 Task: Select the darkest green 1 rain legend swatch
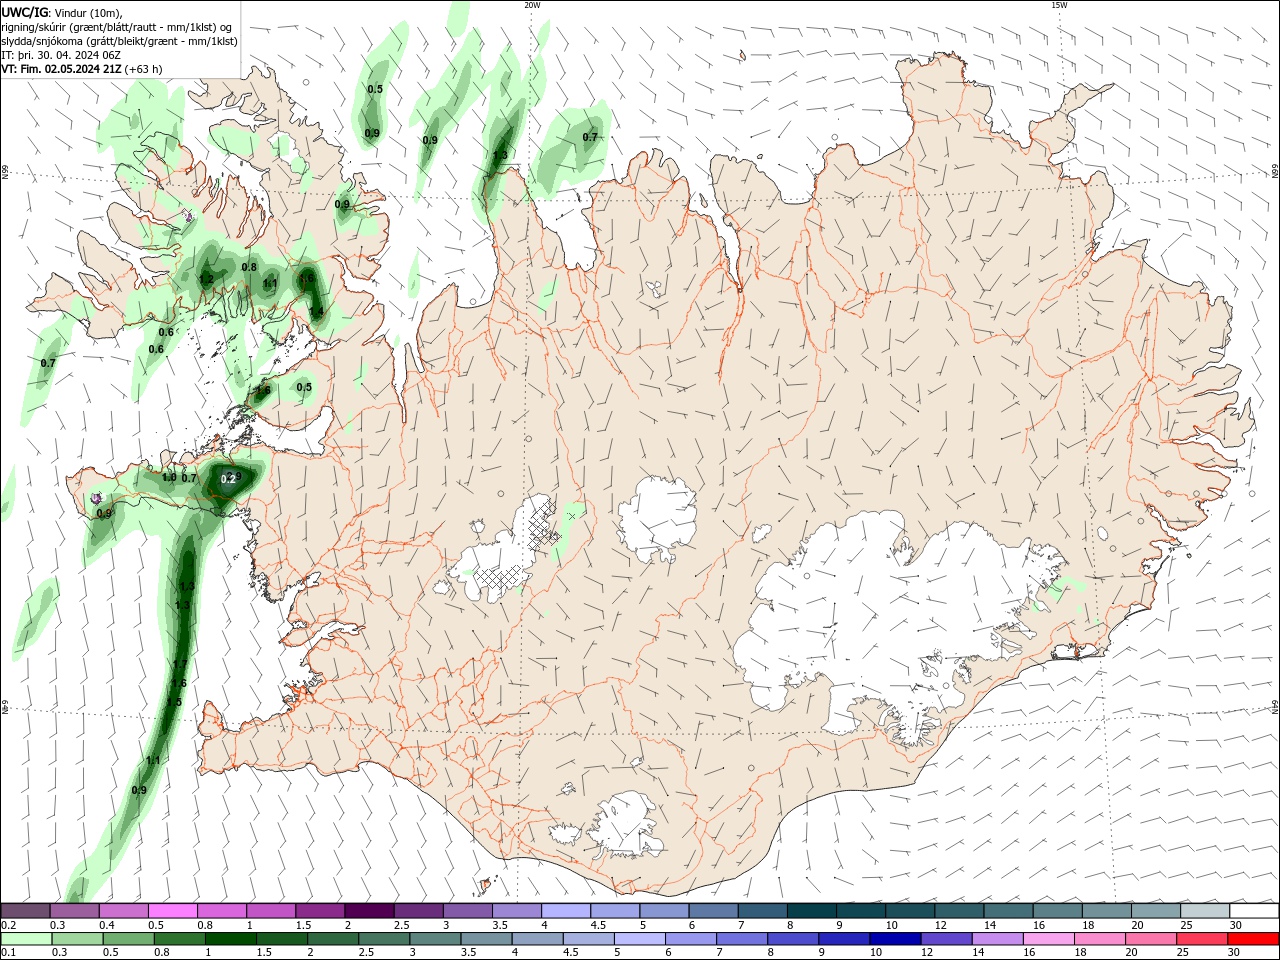pyautogui.click(x=230, y=939)
